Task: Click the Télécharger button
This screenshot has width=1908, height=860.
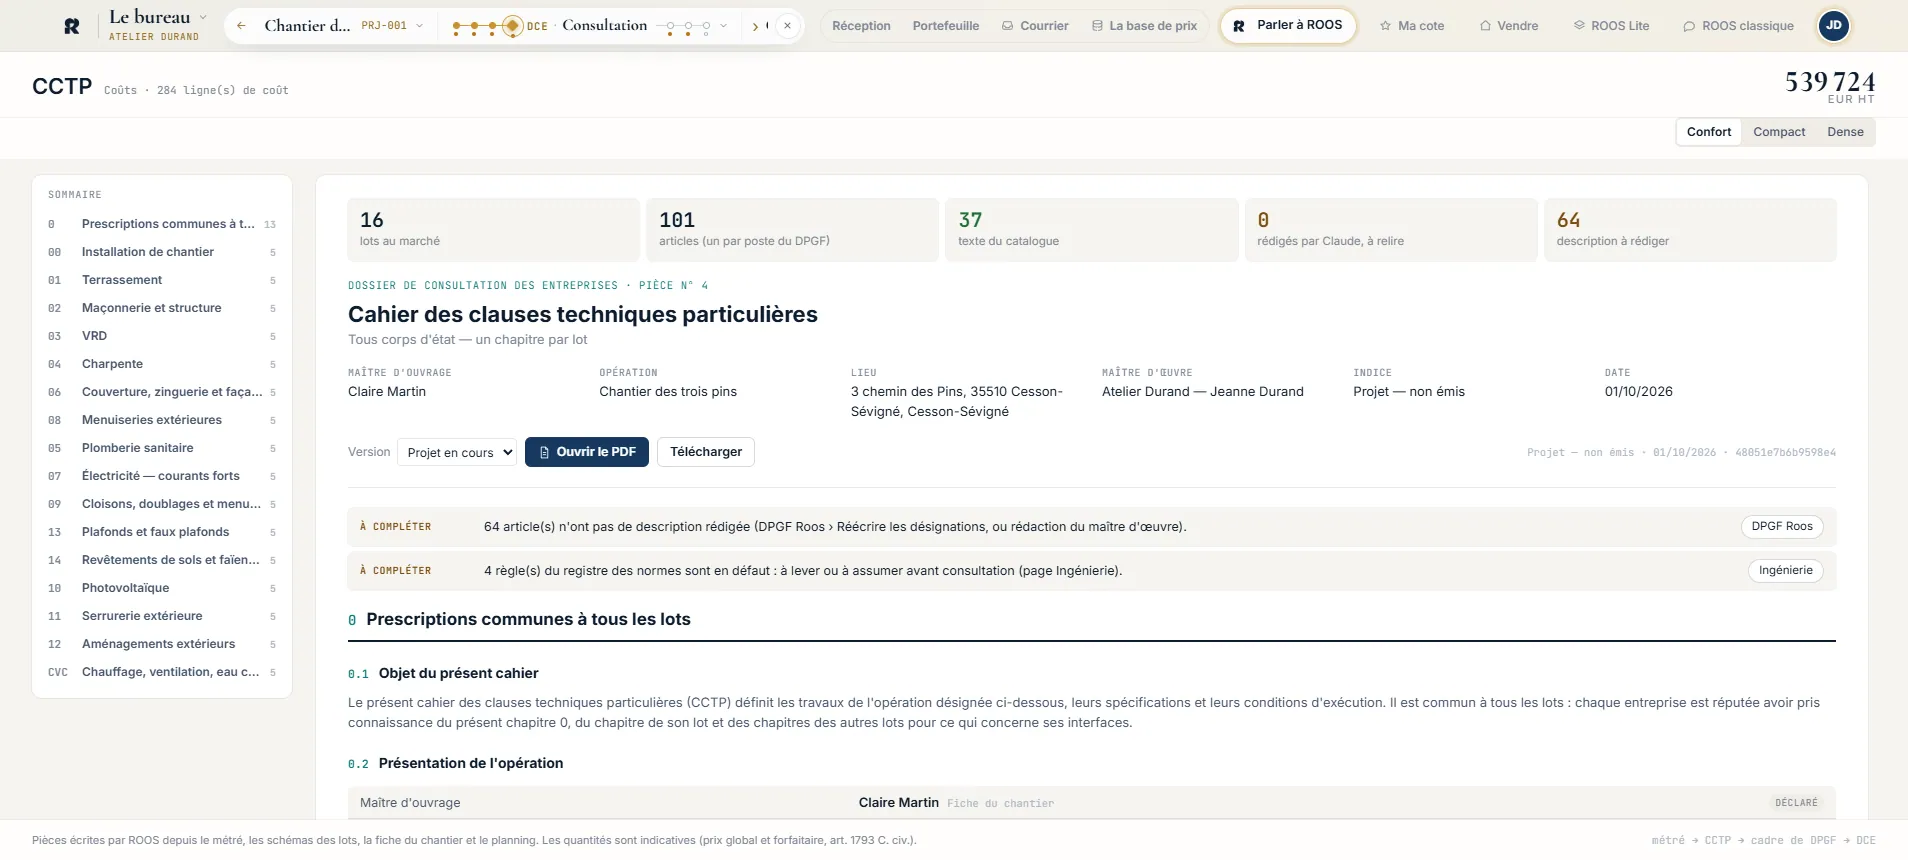Action: tap(706, 452)
